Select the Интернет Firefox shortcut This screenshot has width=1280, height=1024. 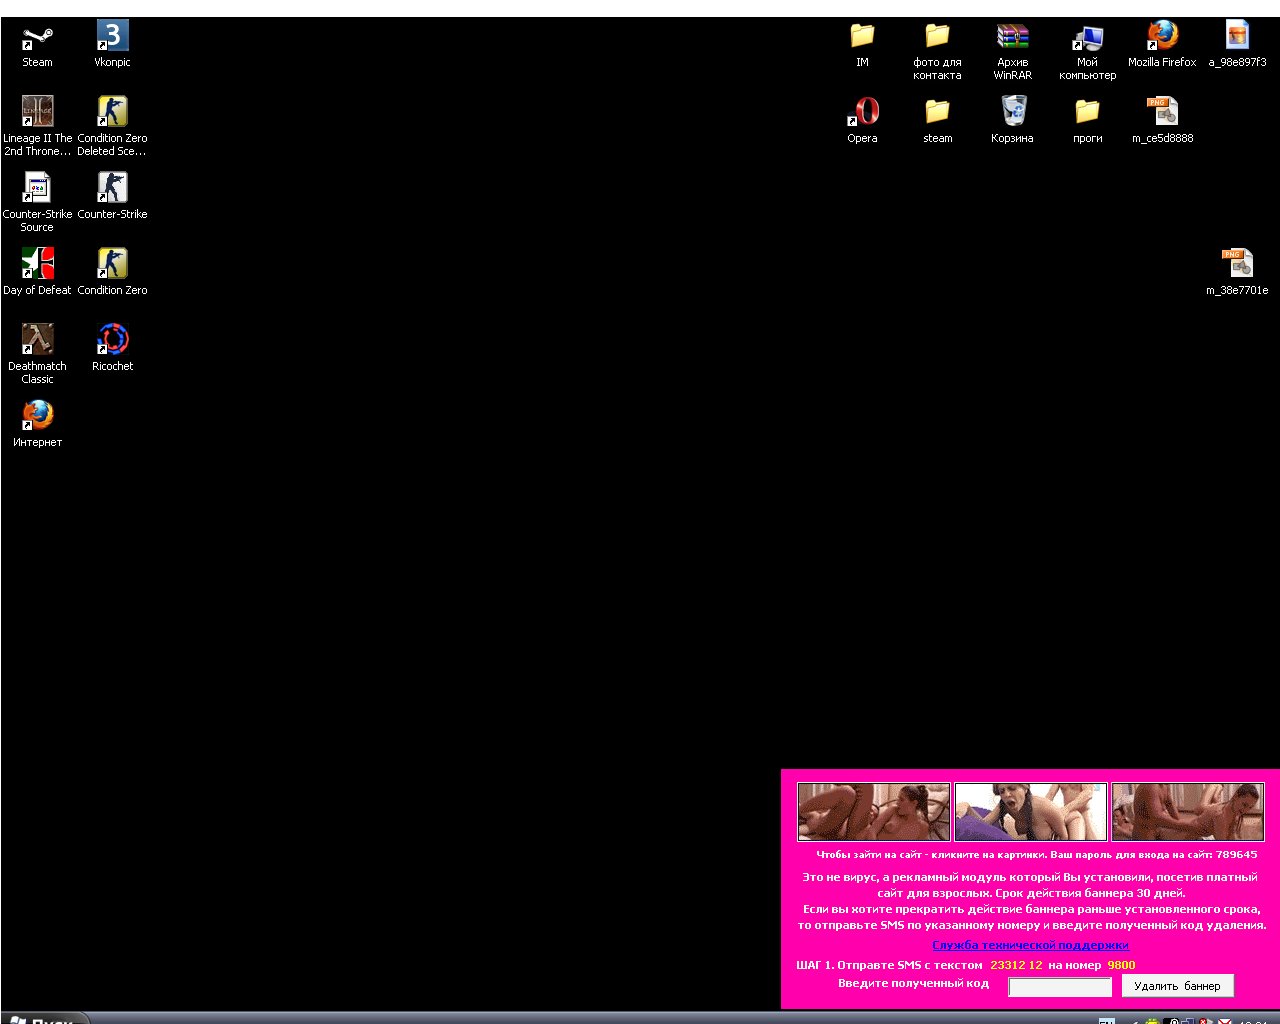point(37,424)
